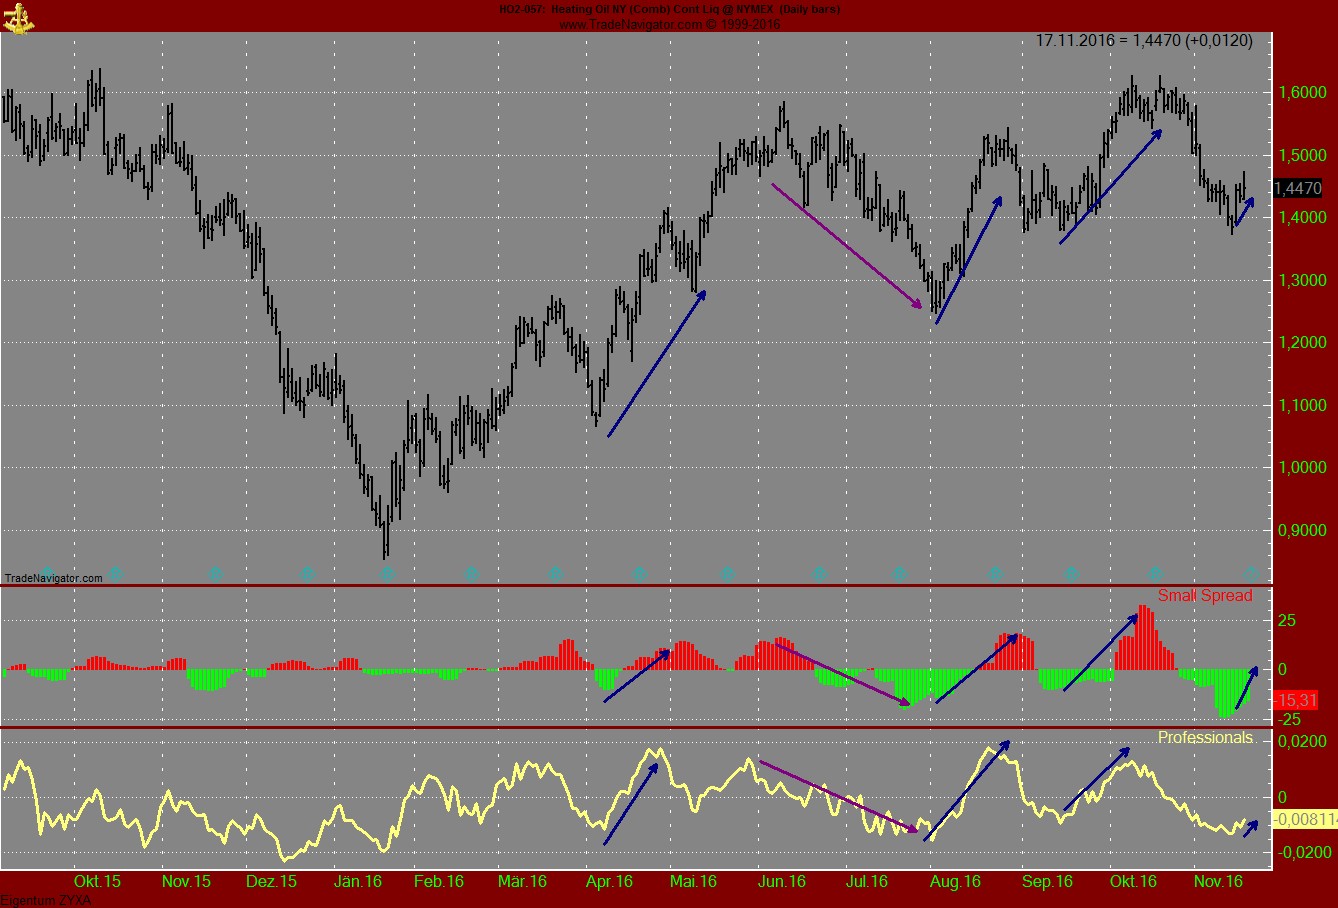Screen dimensions: 1338x908
Task: Select the Small Spread indicator label
Action: pos(1205,595)
